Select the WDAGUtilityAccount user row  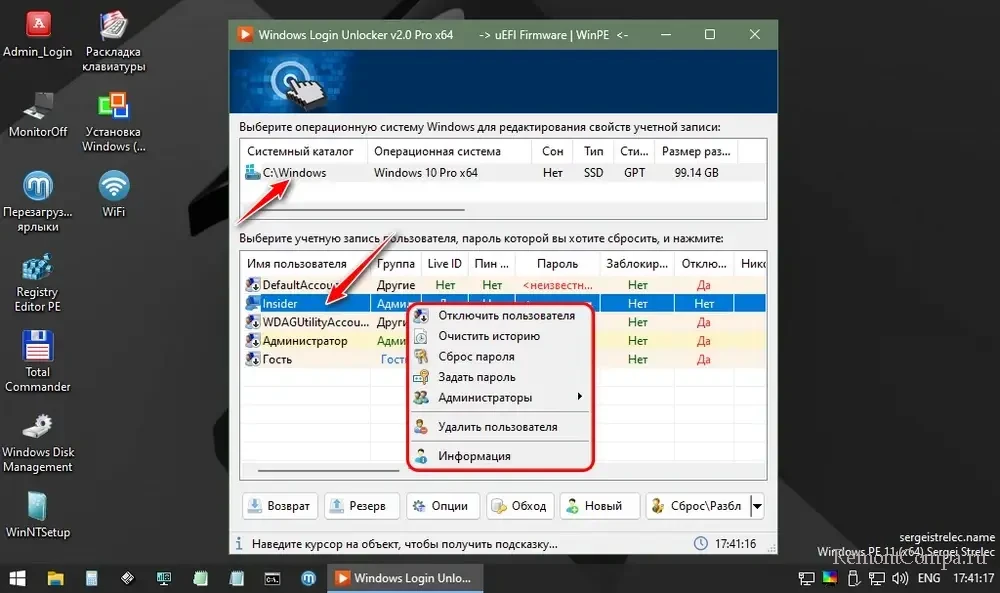tap(503, 323)
